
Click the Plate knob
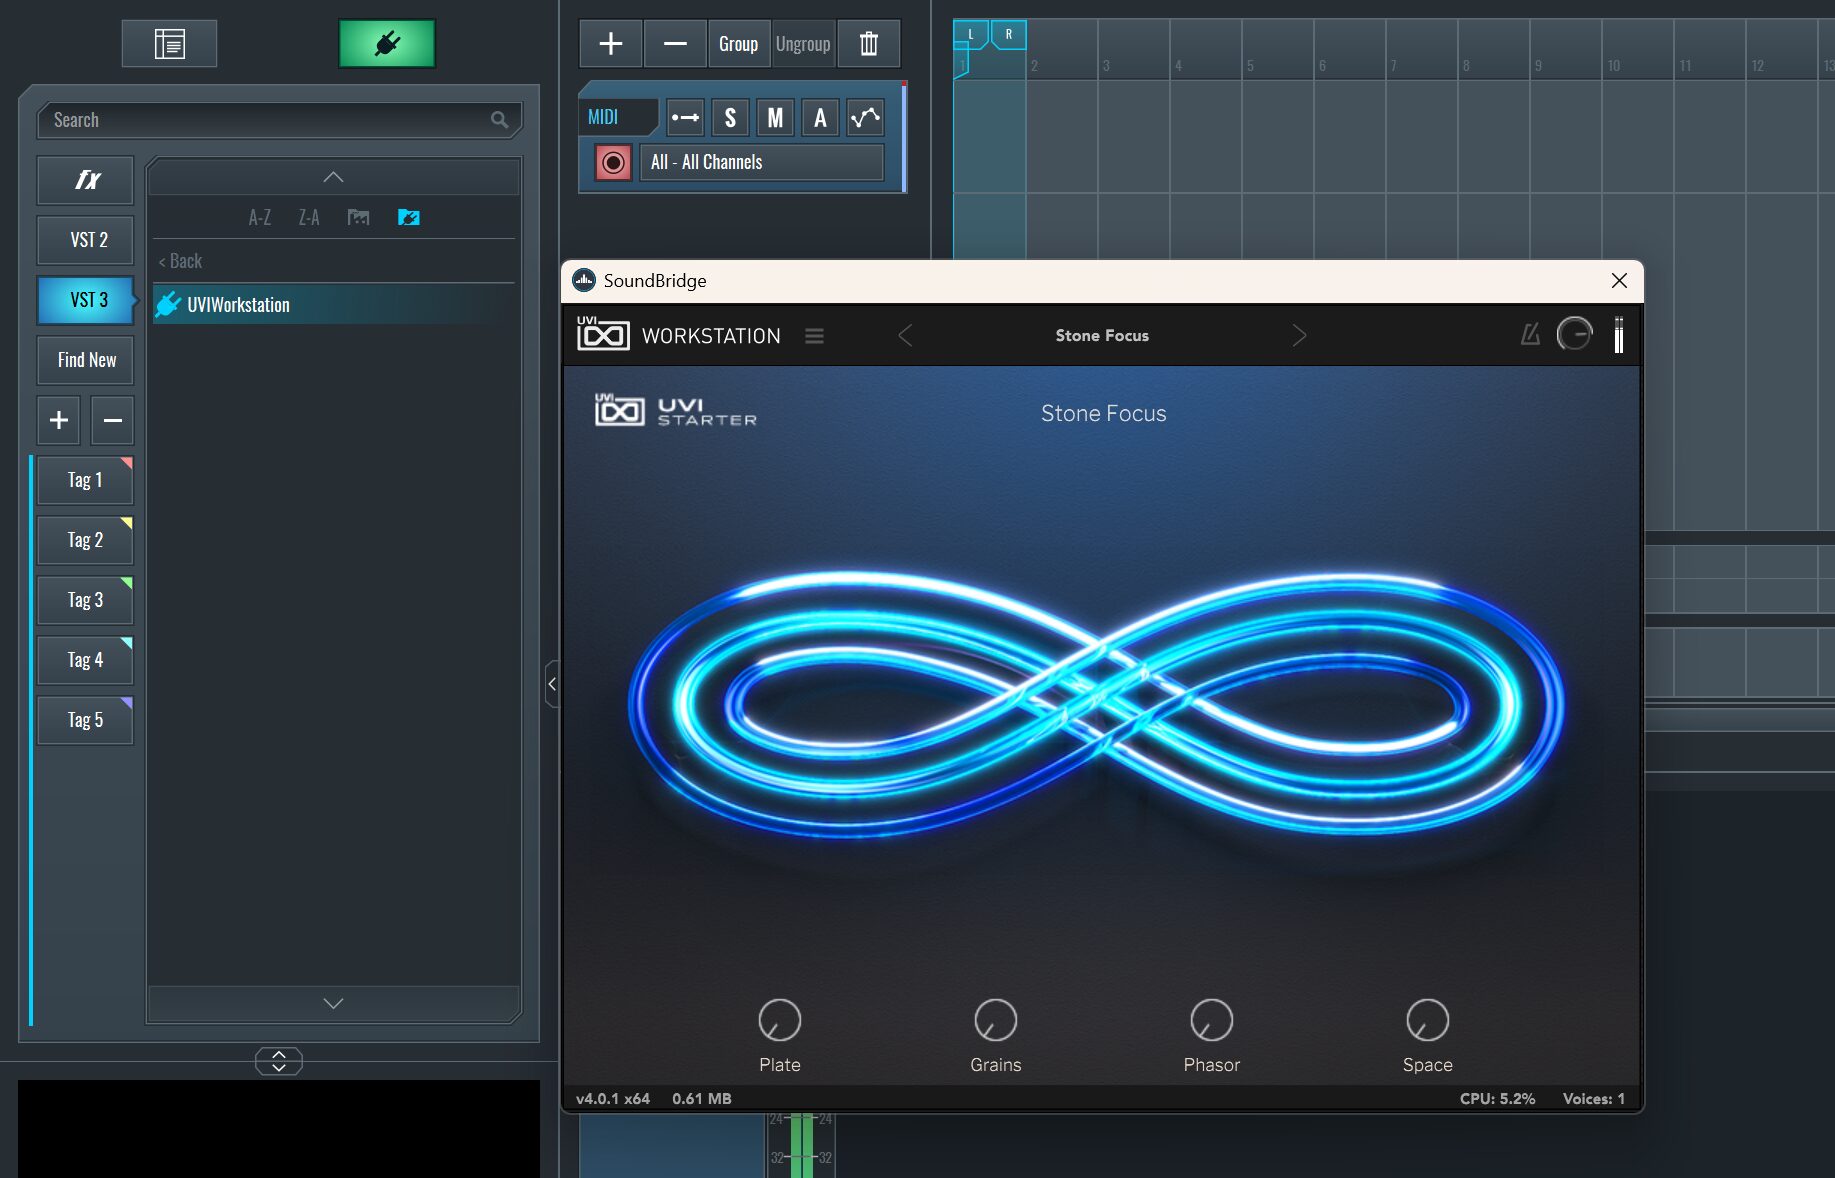pos(780,1020)
